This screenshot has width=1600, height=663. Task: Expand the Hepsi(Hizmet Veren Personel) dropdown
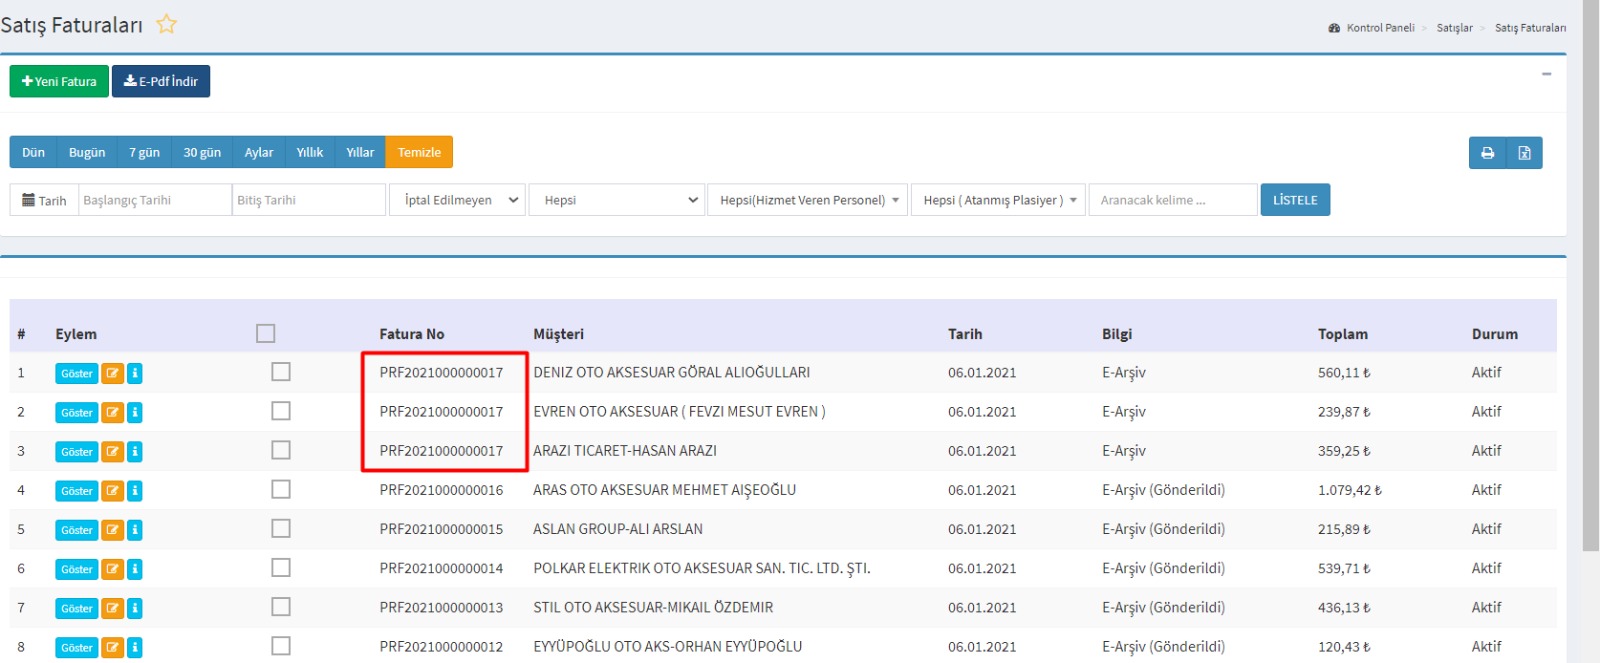pyautogui.click(x=807, y=200)
